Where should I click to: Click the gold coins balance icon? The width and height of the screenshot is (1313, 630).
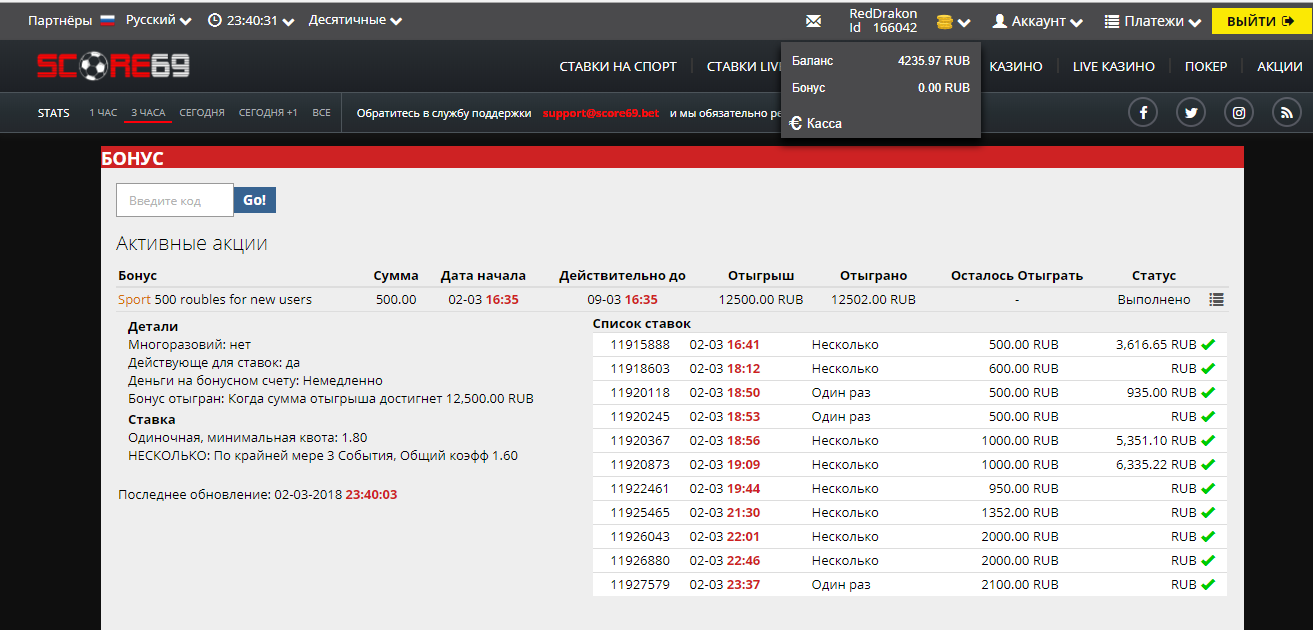[x=945, y=21]
